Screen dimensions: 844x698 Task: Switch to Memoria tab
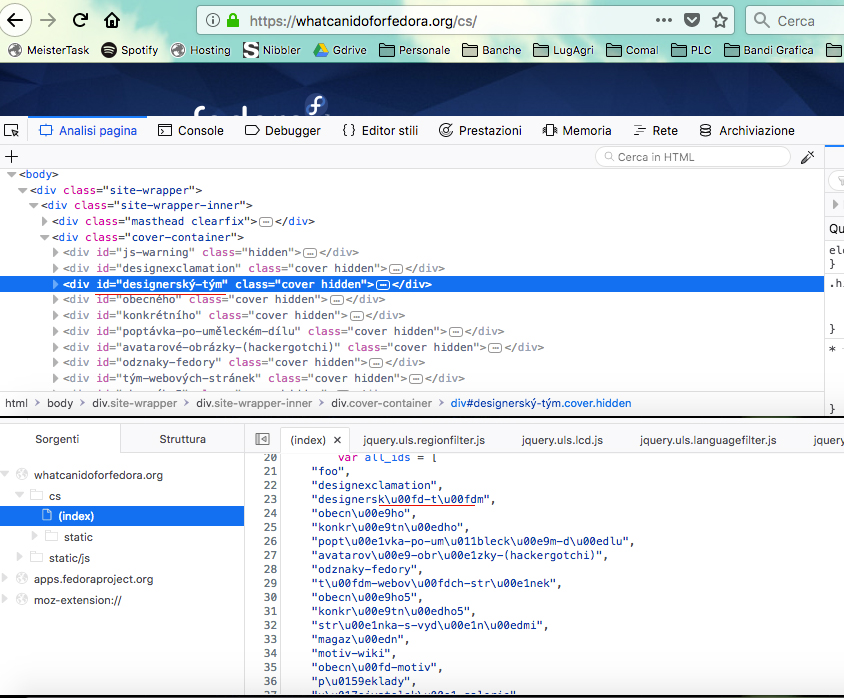point(577,130)
